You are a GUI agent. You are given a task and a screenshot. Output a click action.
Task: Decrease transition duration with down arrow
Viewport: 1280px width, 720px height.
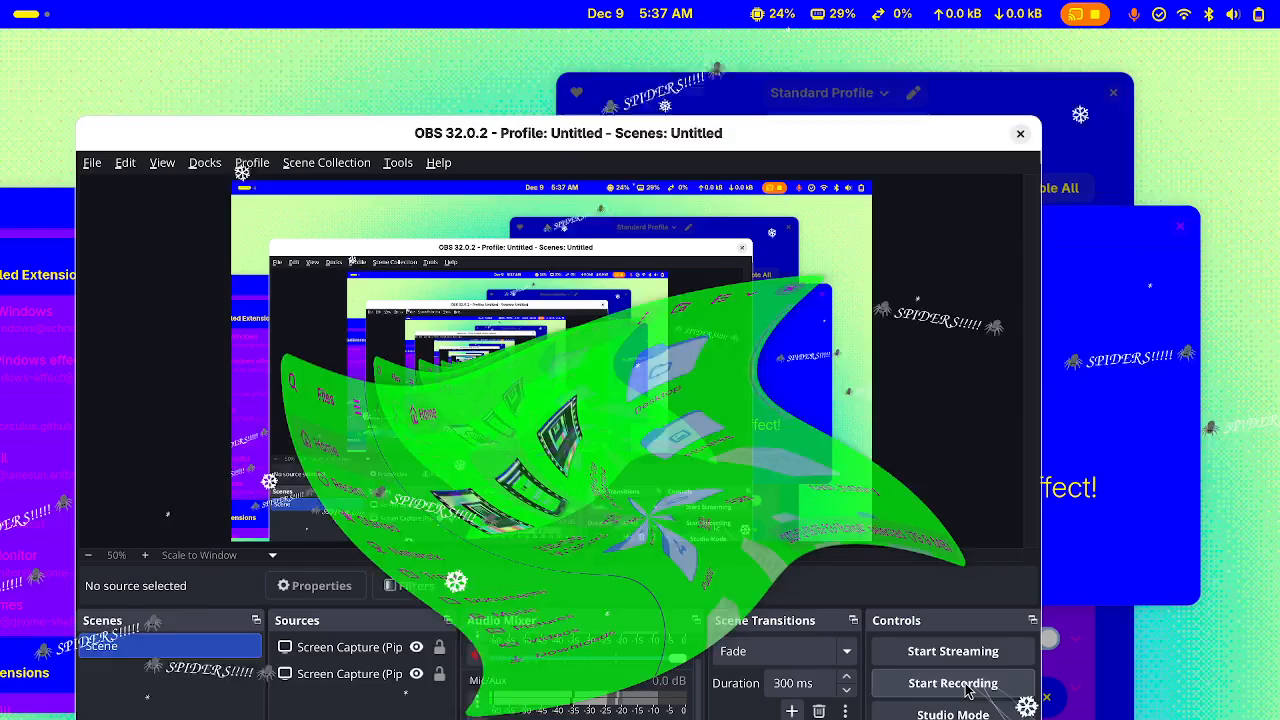click(x=846, y=690)
